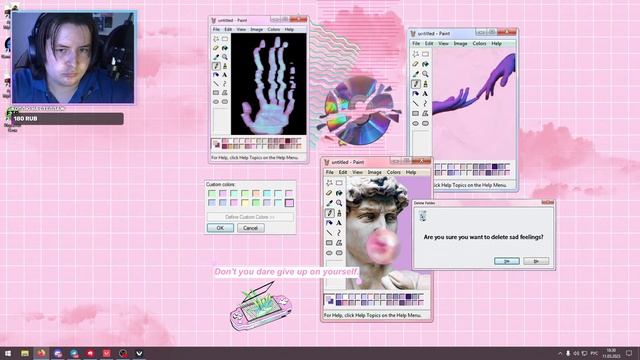Select the Text tool in hand Paint window

click(225, 75)
